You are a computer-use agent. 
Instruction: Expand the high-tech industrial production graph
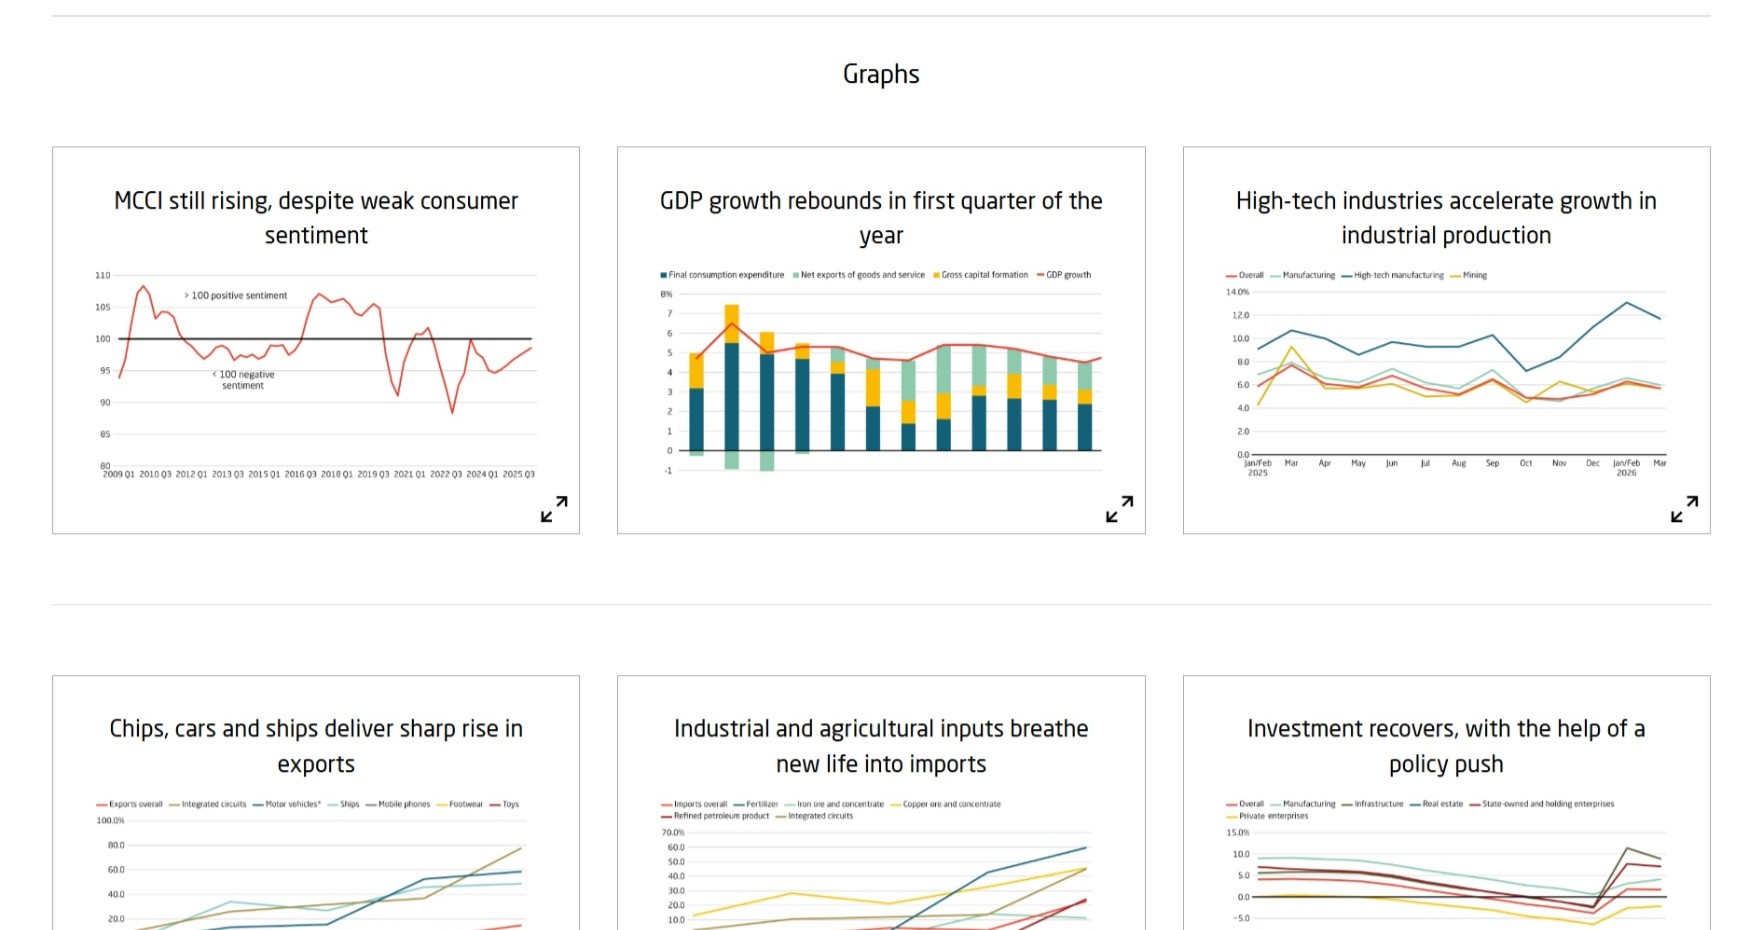(x=1684, y=509)
